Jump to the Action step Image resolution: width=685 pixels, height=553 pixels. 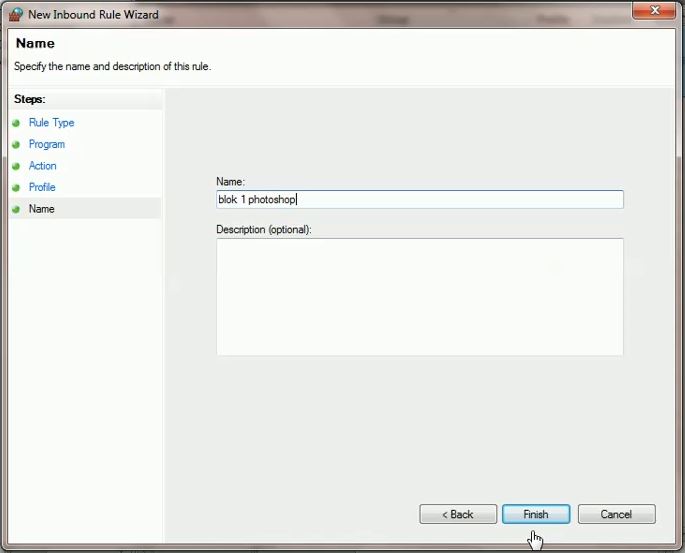pyautogui.click(x=42, y=166)
